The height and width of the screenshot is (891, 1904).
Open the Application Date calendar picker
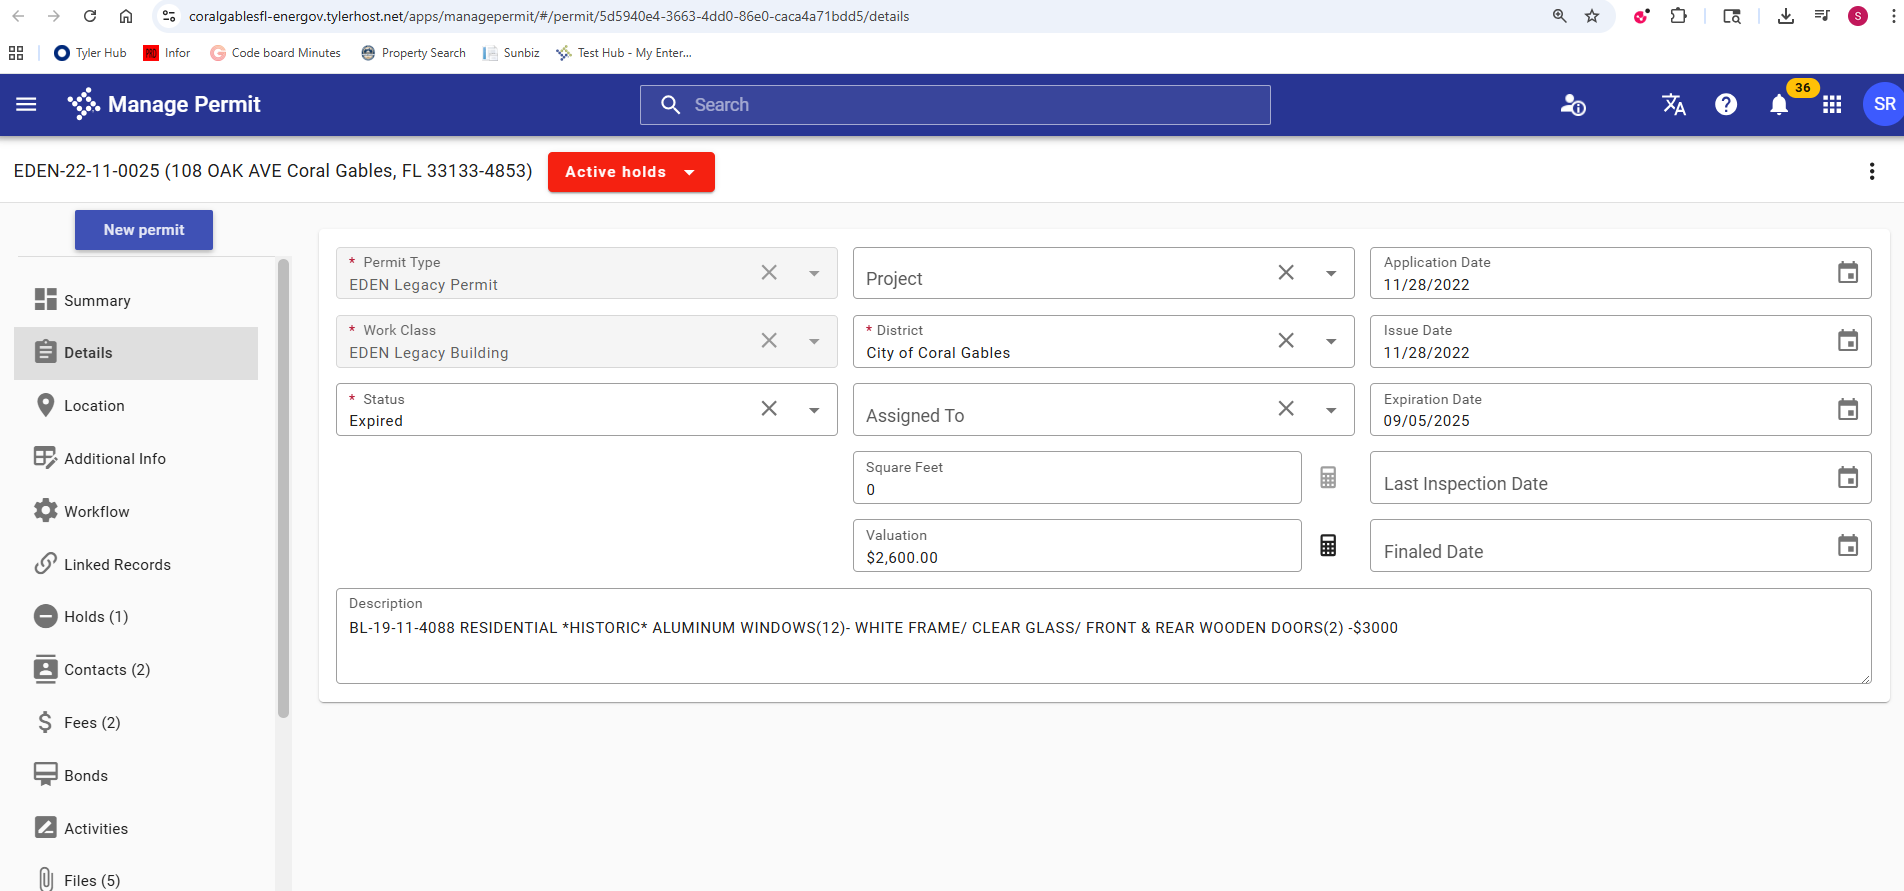(1847, 273)
